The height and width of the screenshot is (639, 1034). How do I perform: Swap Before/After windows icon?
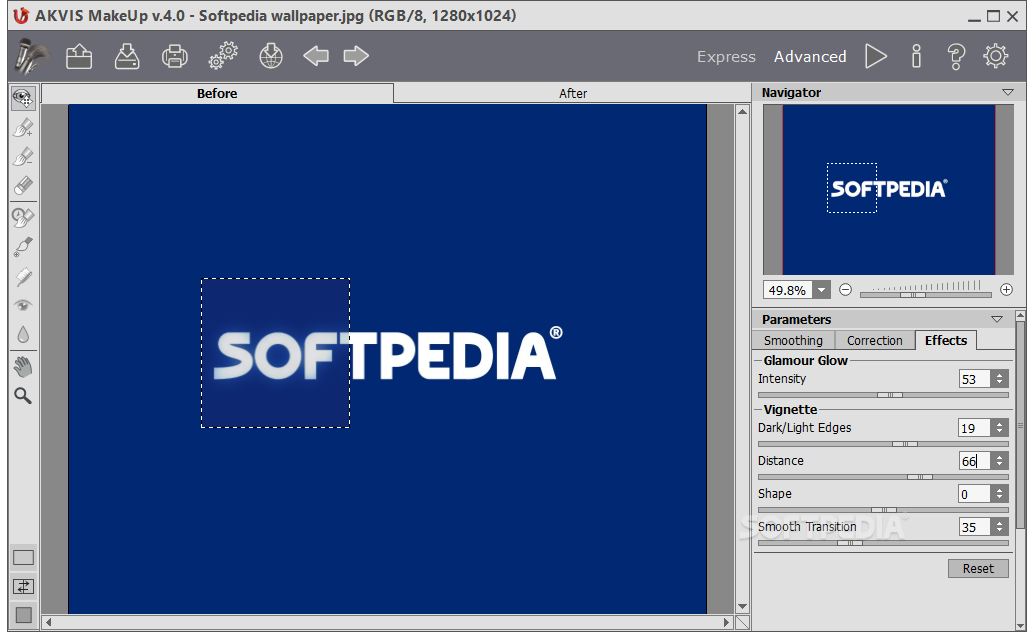click(x=24, y=586)
